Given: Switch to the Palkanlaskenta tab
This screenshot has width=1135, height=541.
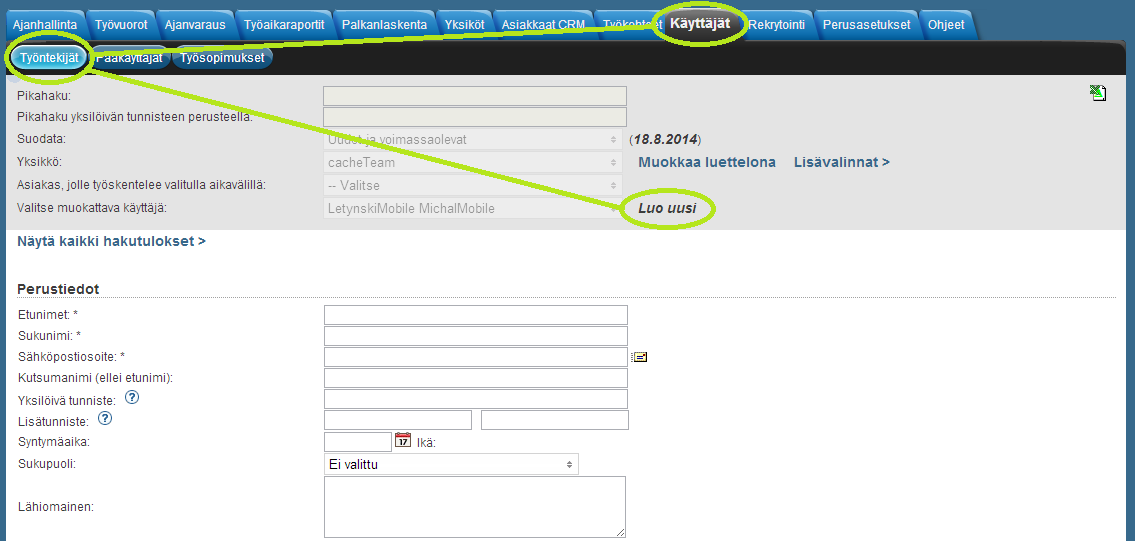Looking at the screenshot, I should (x=384, y=24).
